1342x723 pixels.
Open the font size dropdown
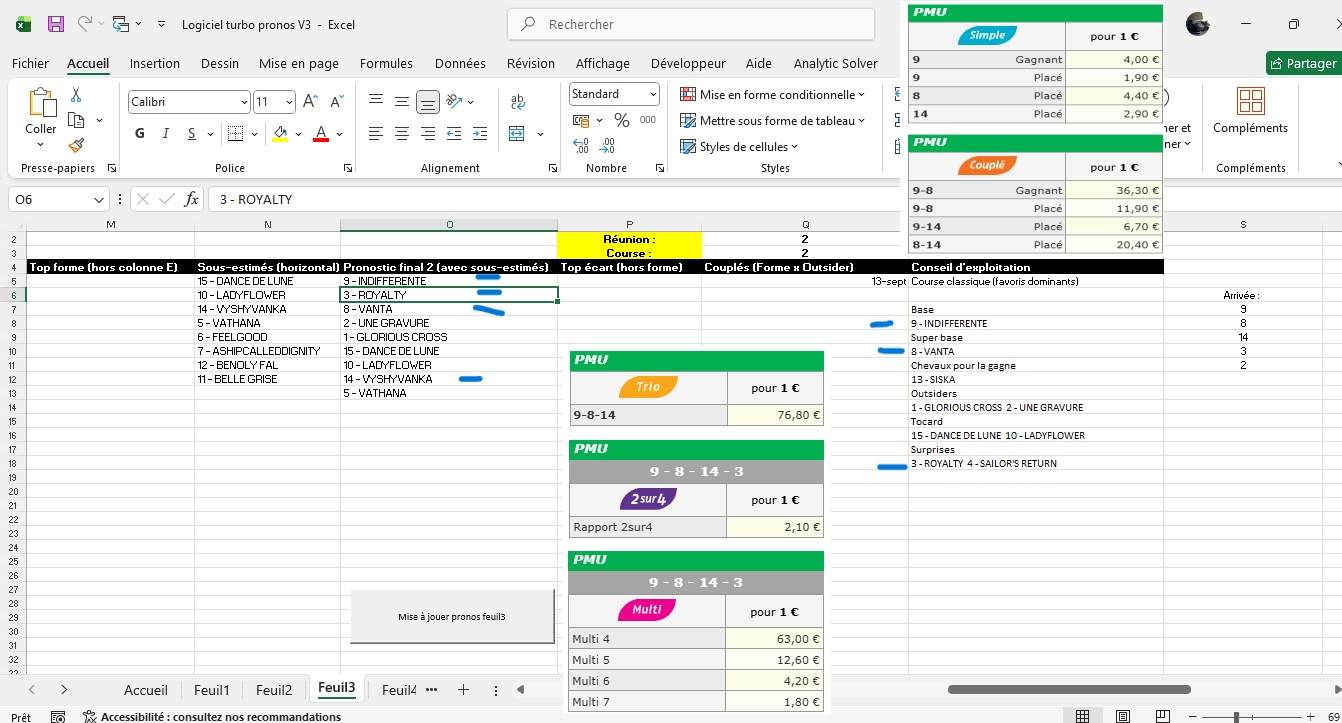(290, 102)
